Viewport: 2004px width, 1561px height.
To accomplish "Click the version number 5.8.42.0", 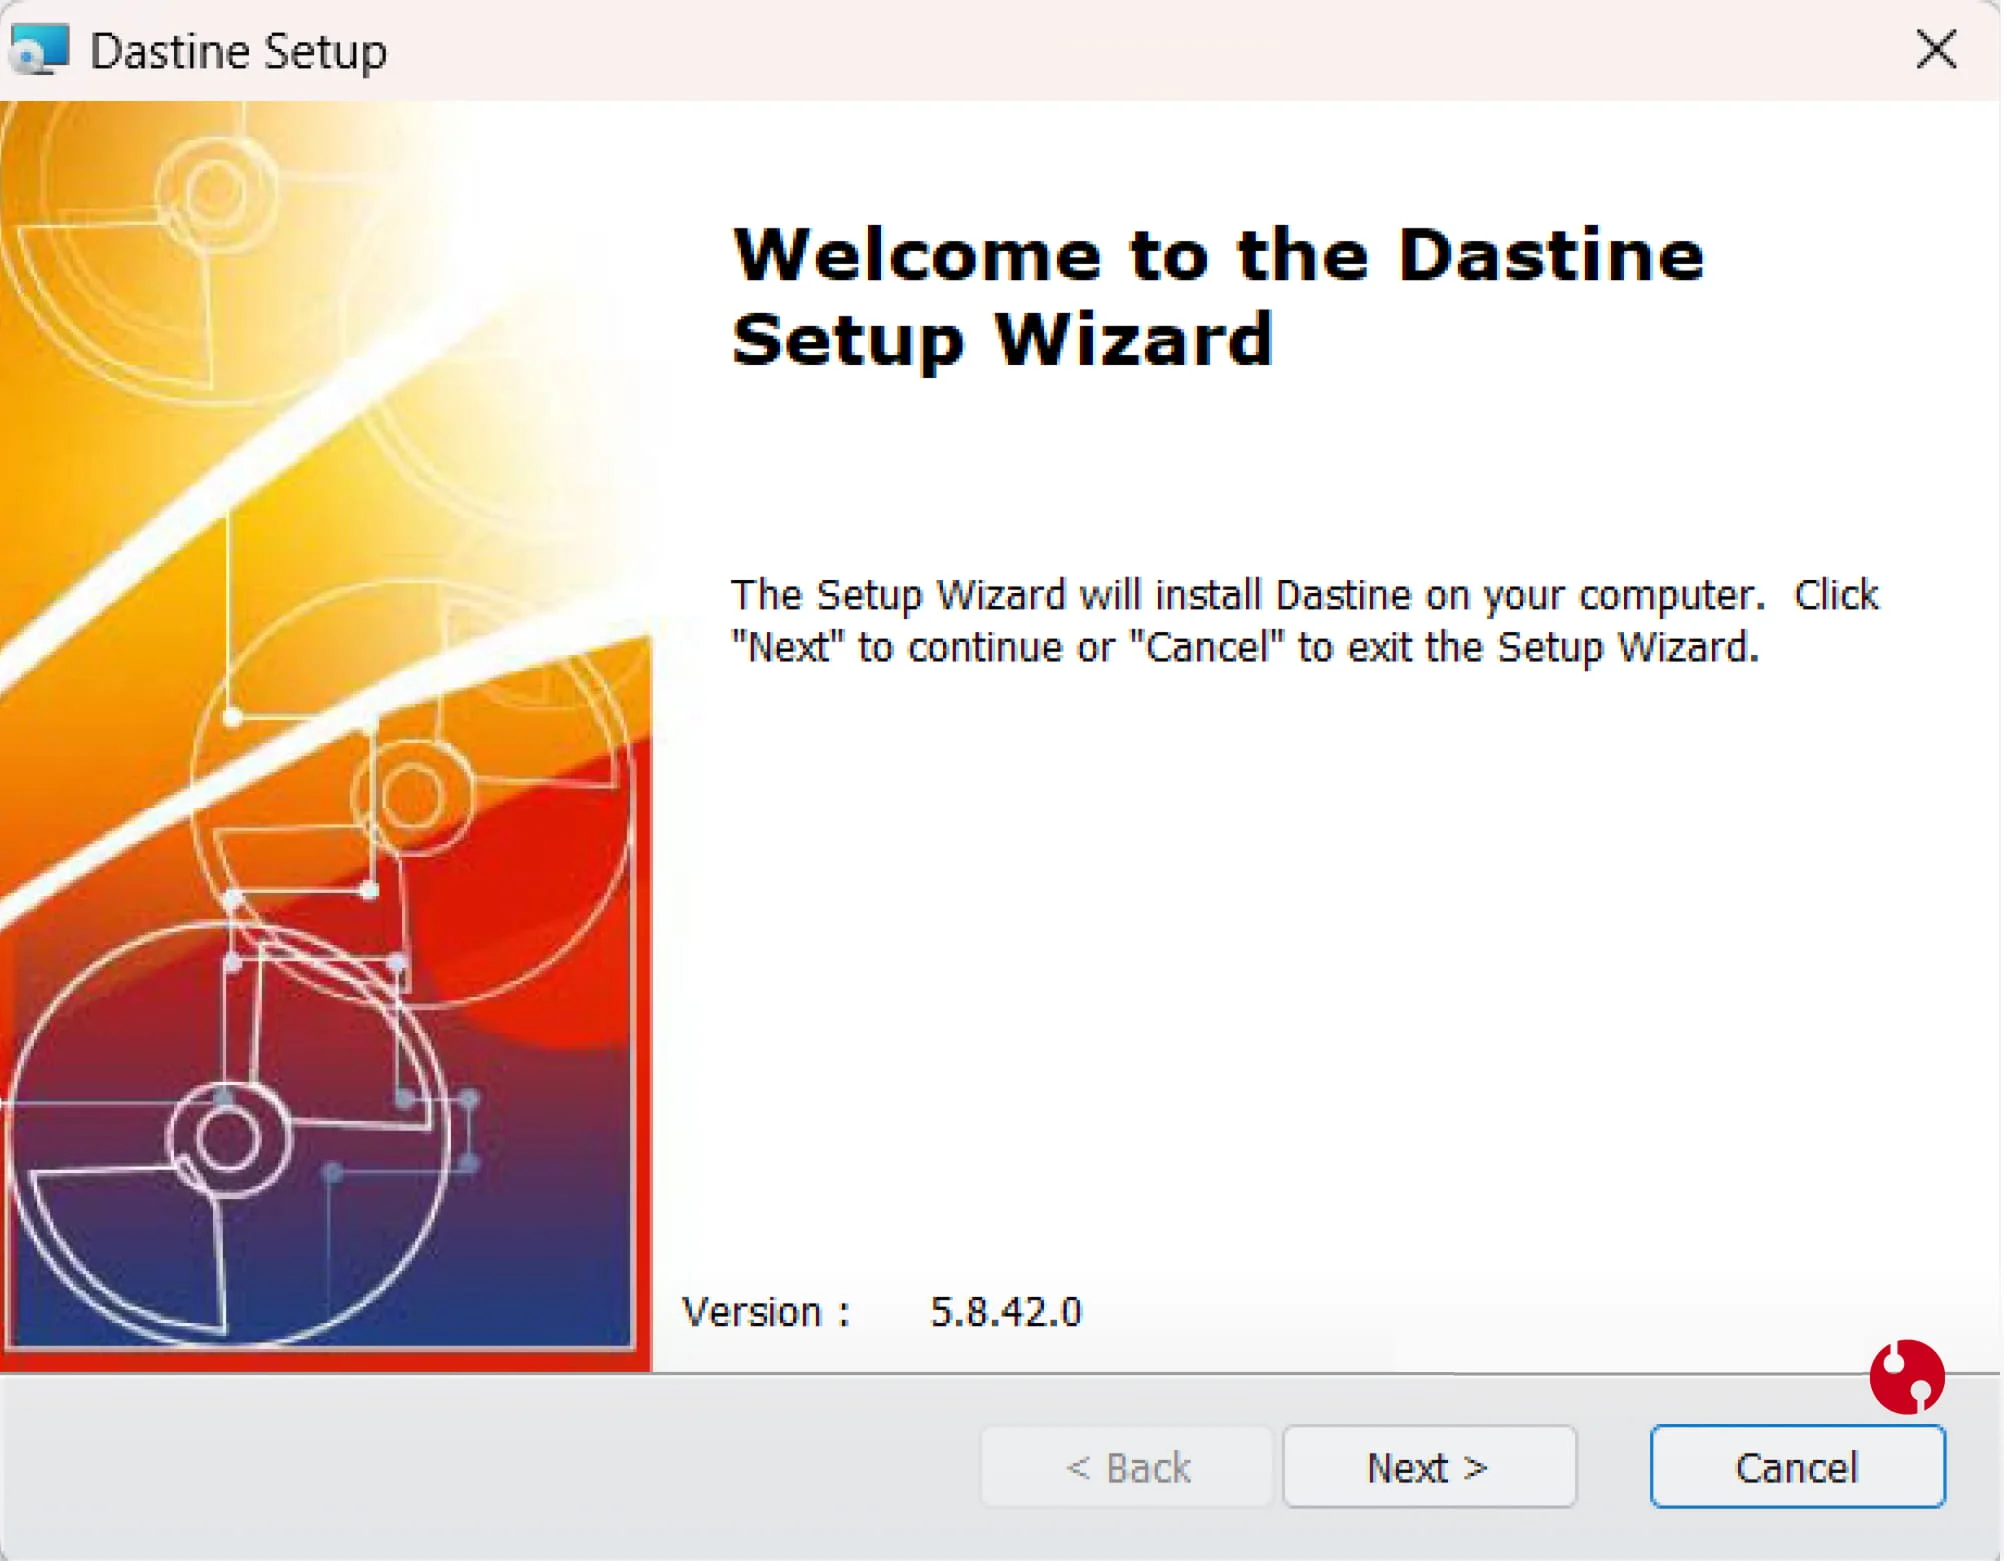I will 1006,1312.
